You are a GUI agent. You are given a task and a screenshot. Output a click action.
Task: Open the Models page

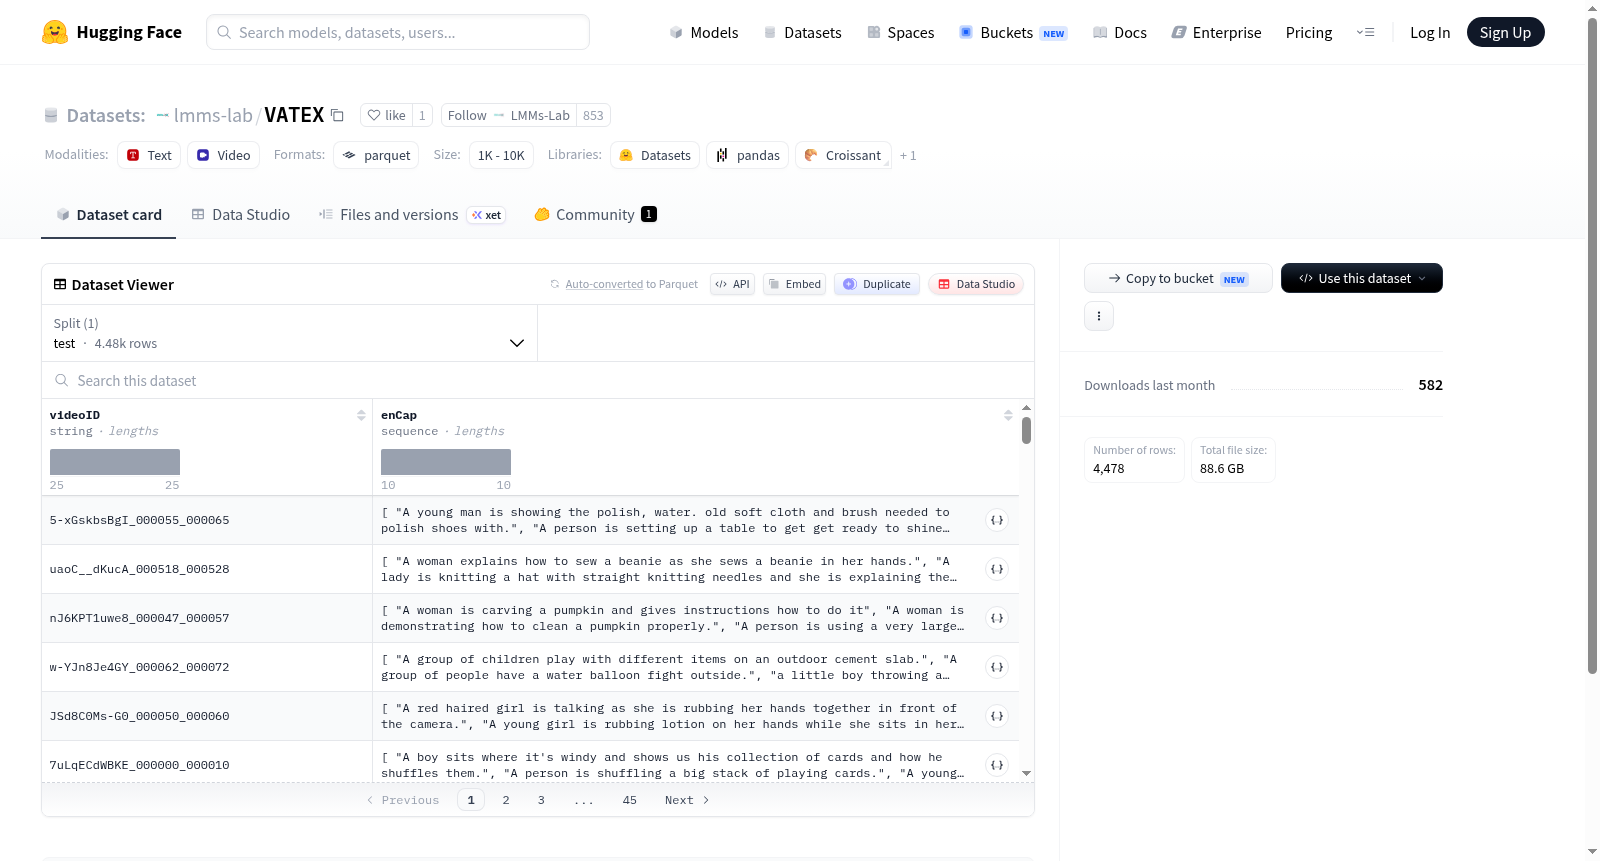coord(704,32)
